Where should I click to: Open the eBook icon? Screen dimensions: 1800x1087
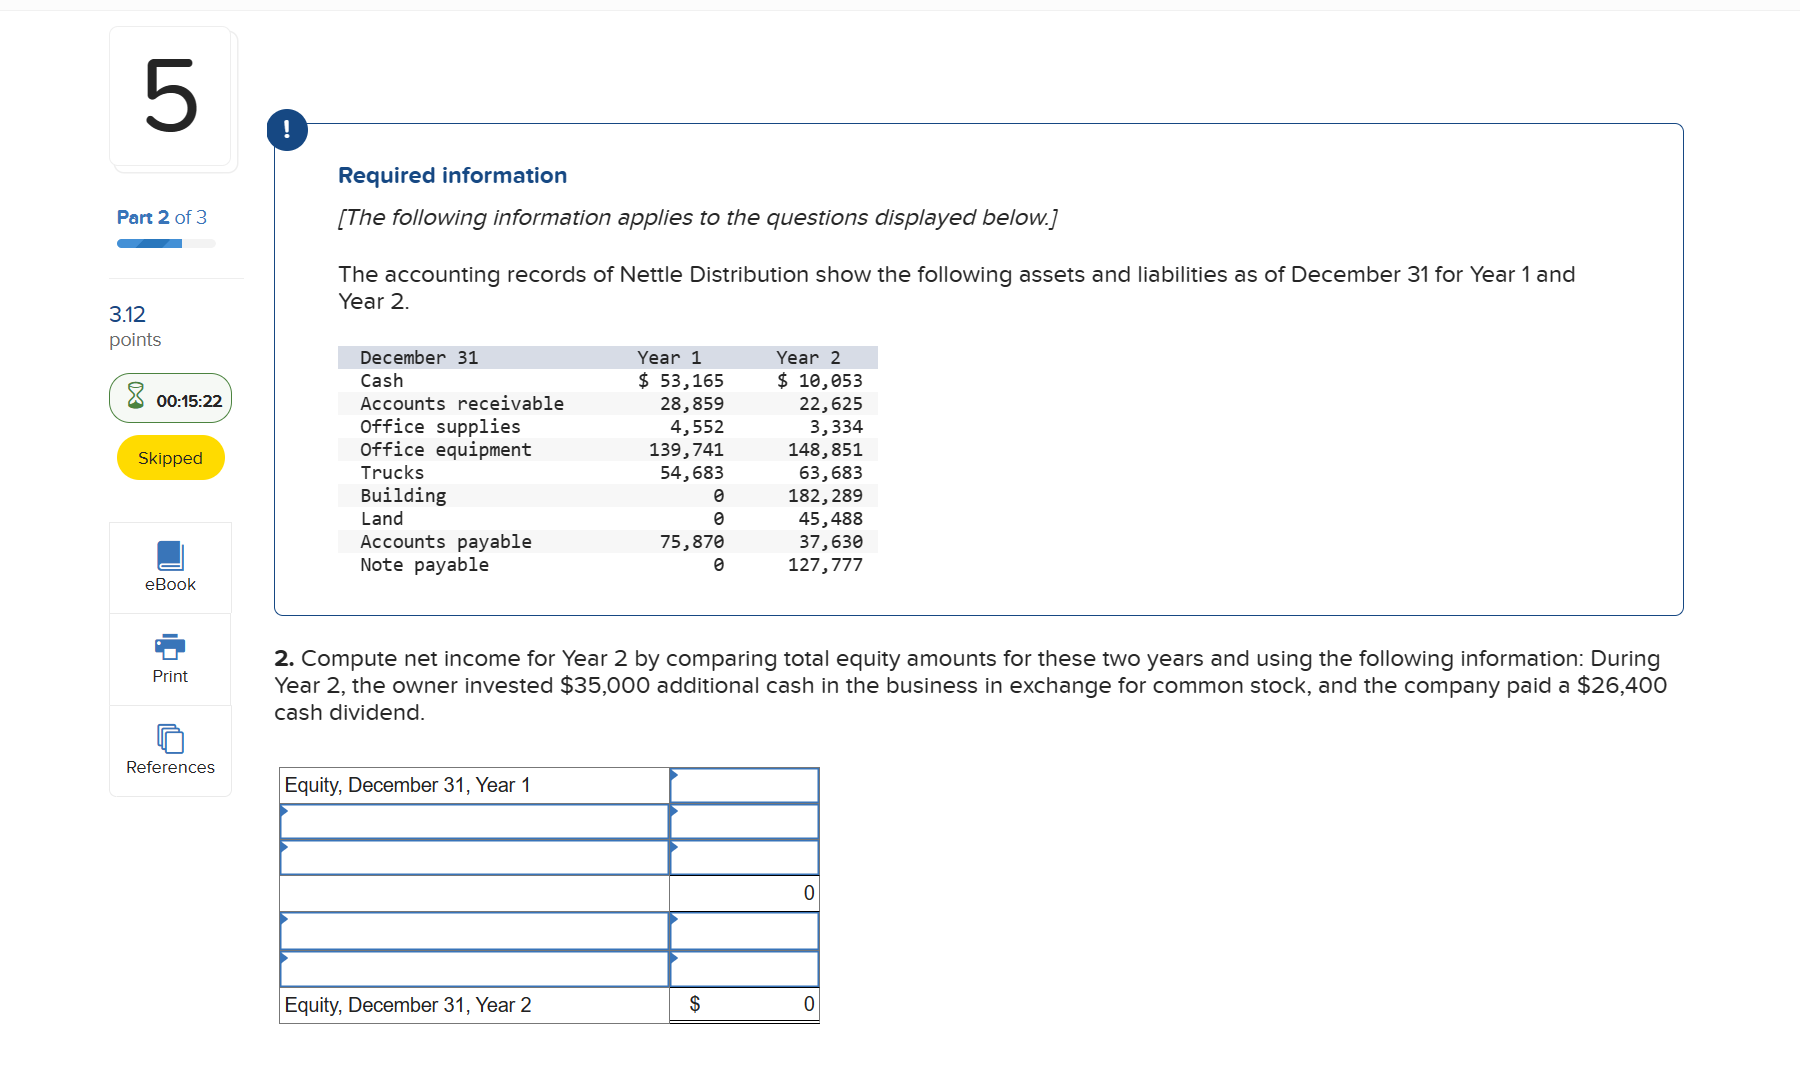coord(170,556)
